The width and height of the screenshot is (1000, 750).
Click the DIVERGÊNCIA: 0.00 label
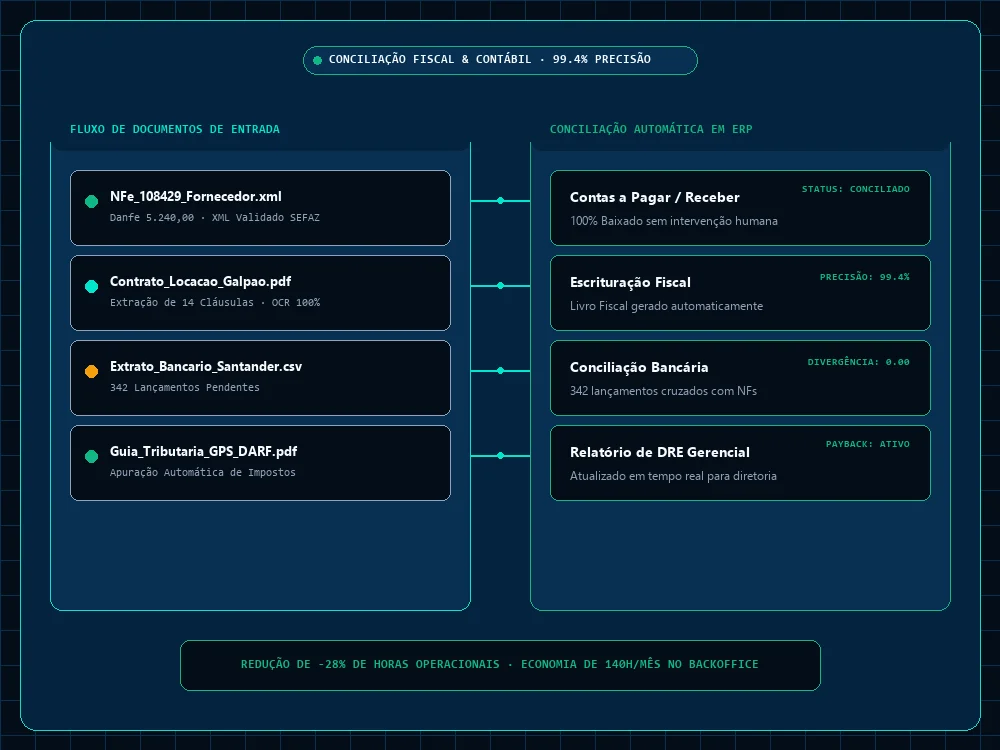pyautogui.click(x=858, y=362)
